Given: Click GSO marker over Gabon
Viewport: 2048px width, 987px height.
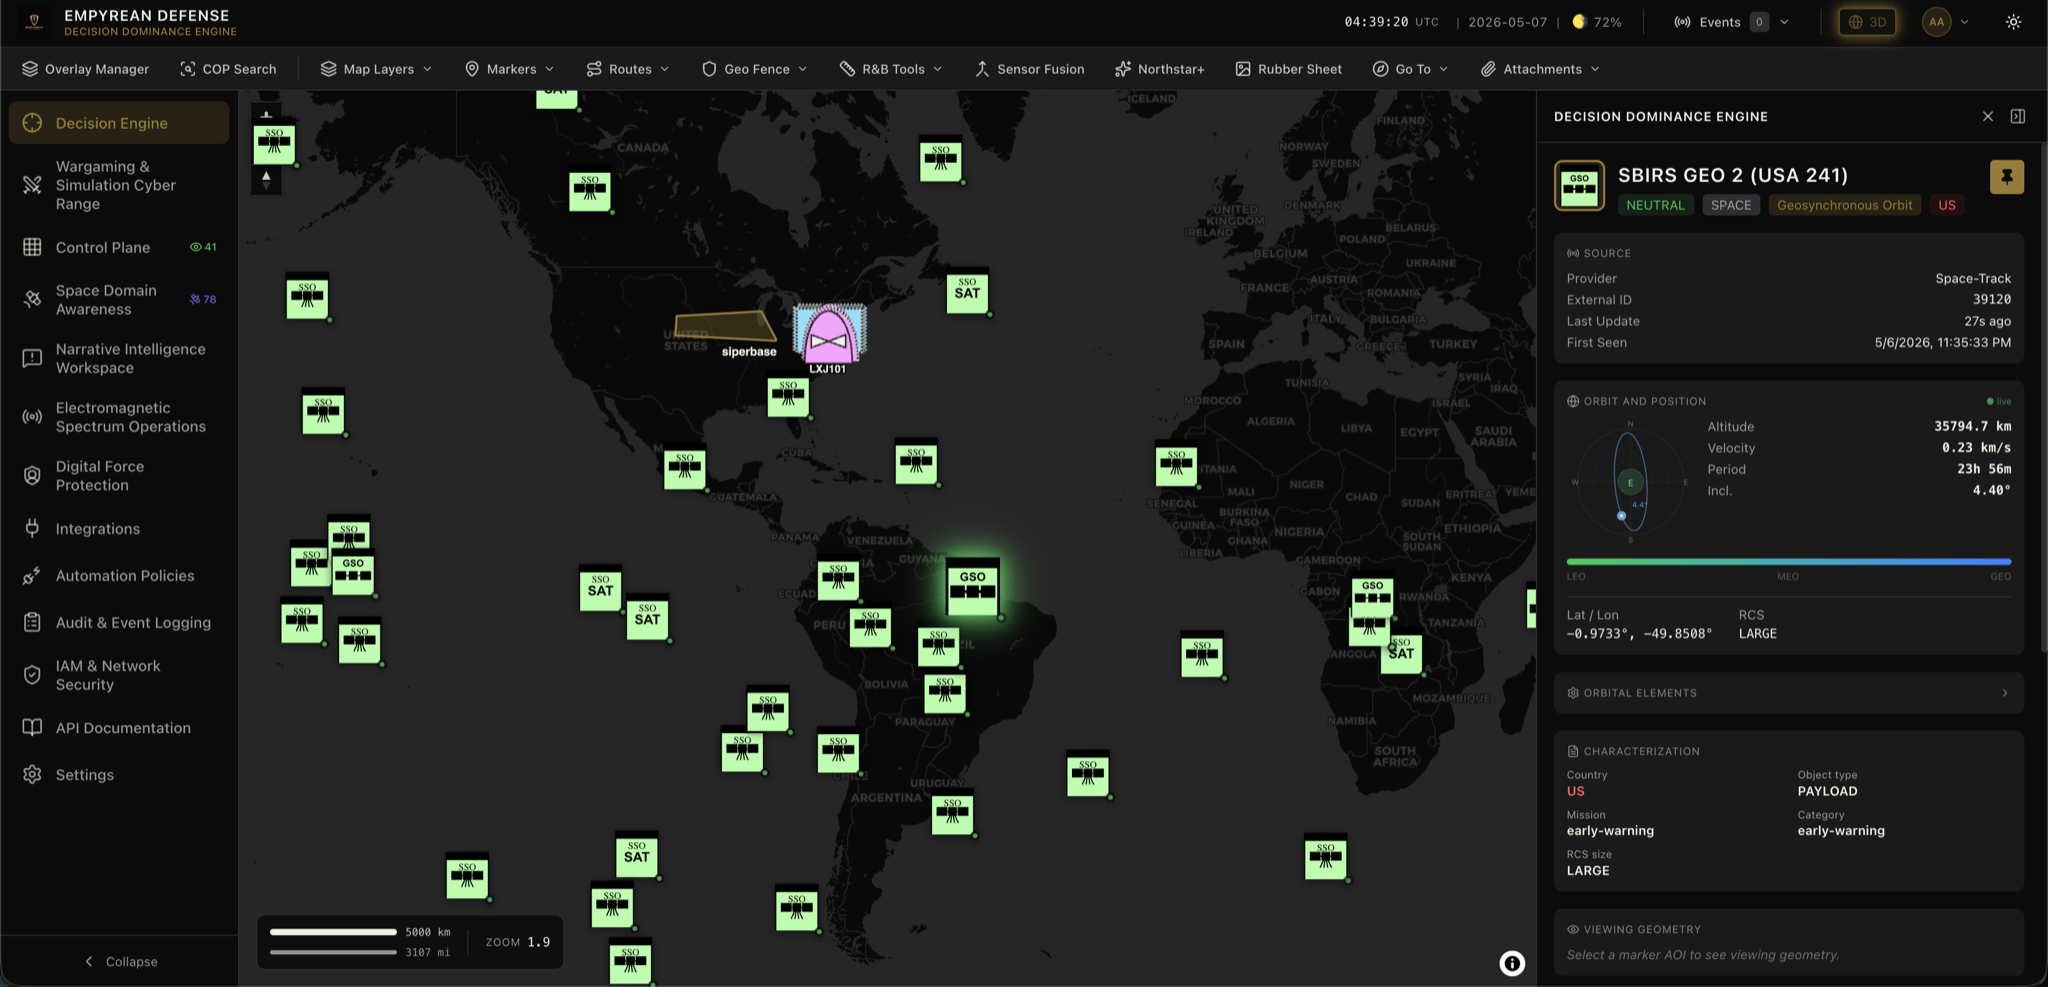Looking at the screenshot, I should 1372,595.
